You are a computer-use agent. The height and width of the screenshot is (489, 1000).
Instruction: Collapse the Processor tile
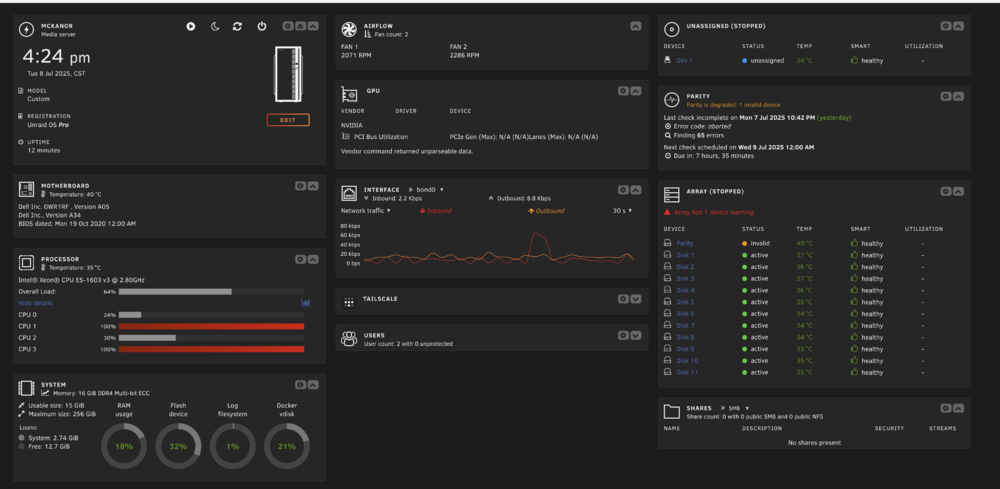click(312, 259)
